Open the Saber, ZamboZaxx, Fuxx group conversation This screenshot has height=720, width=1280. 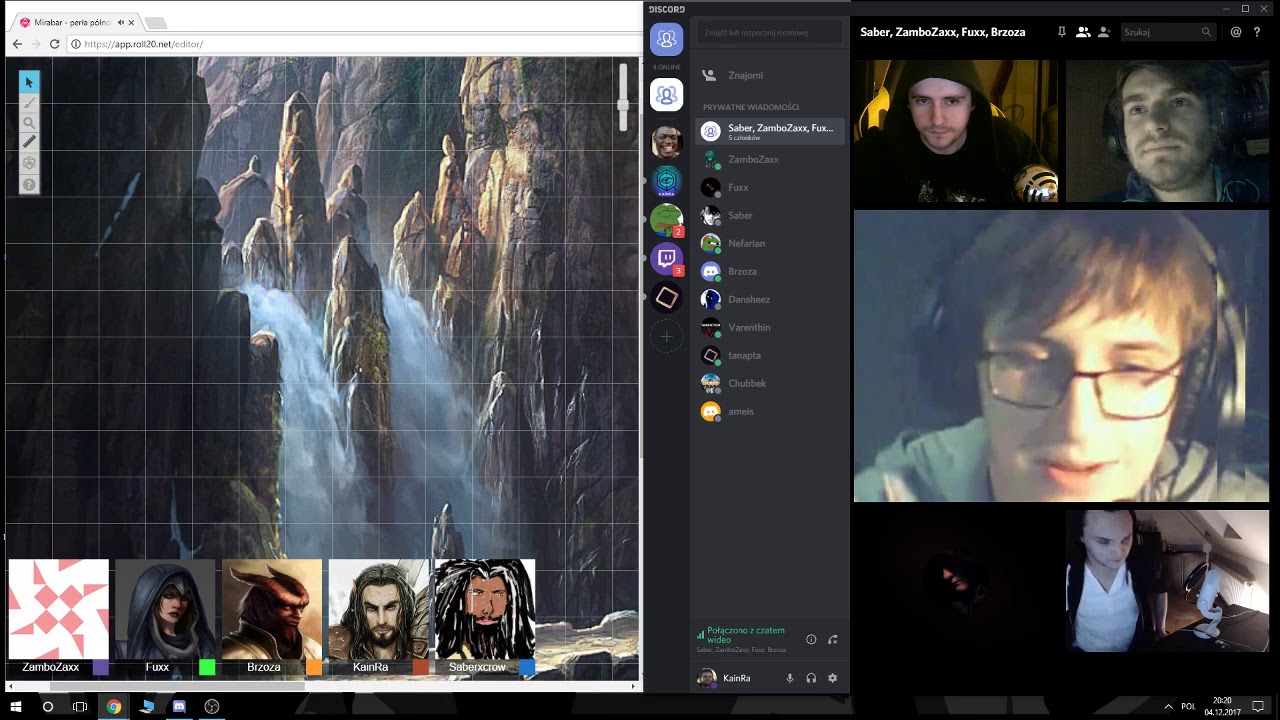point(770,131)
